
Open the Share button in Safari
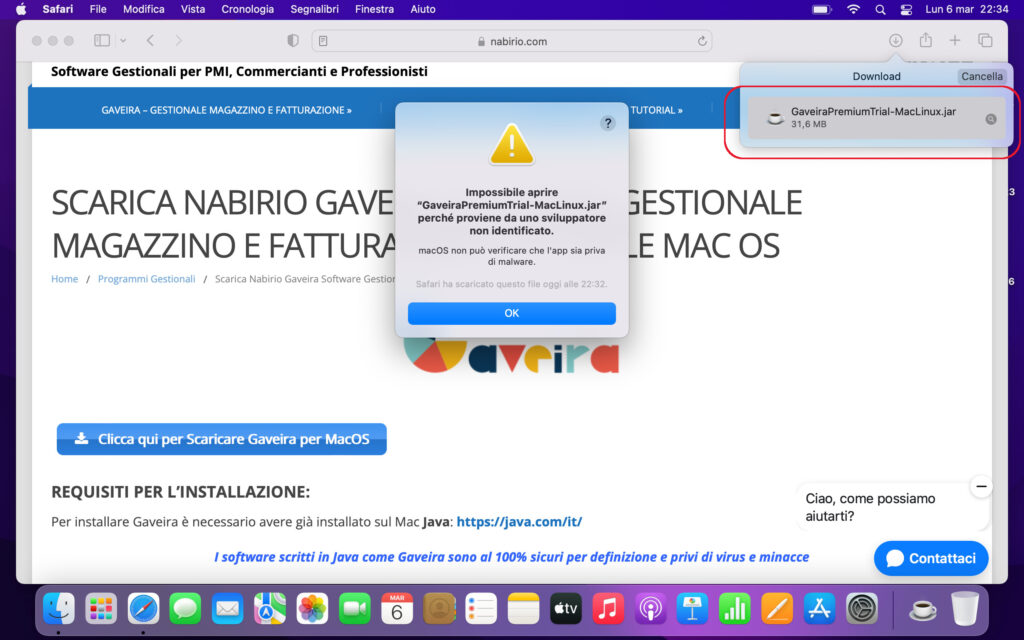point(925,40)
